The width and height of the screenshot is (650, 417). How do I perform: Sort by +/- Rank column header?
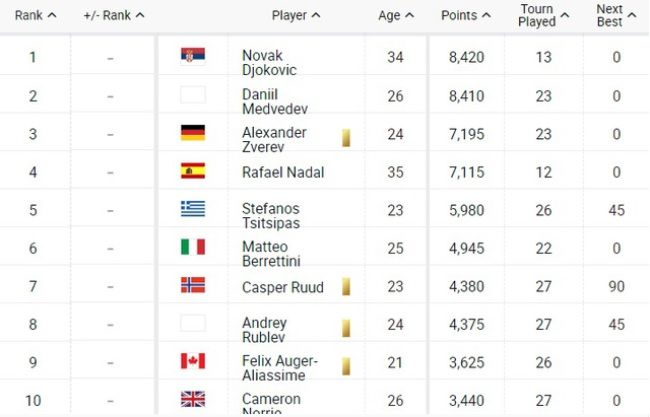(114, 15)
